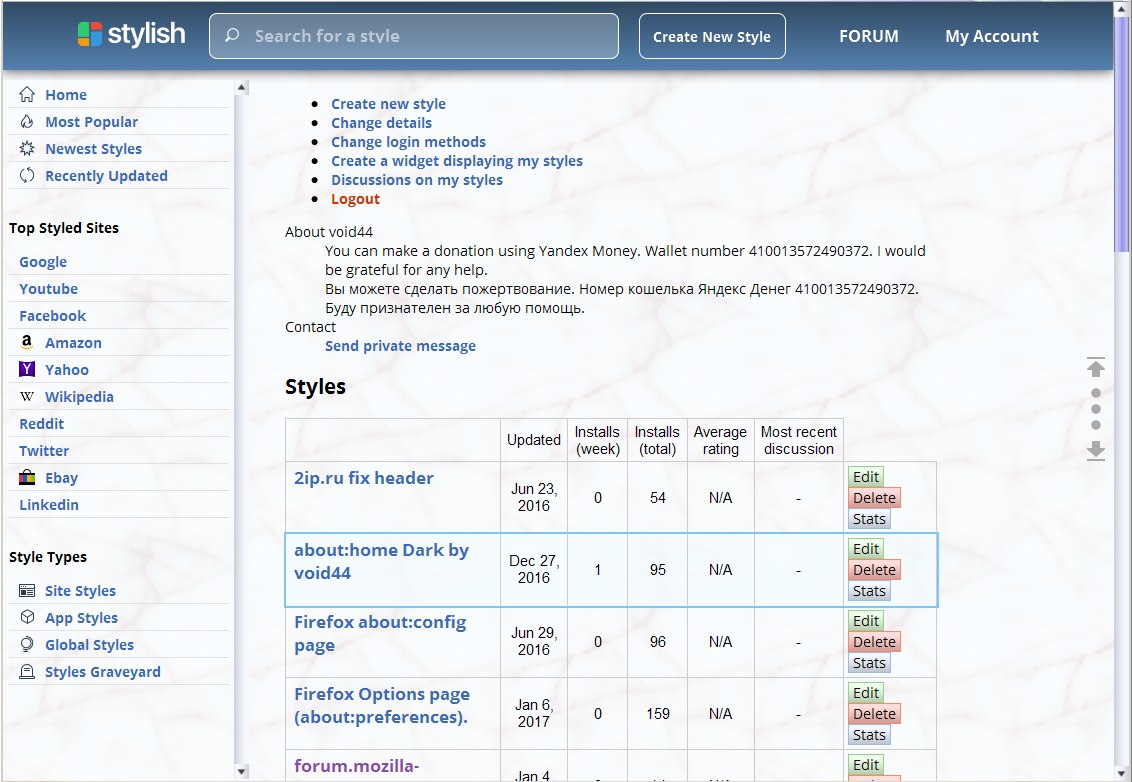Open Newest Styles in sidebar
Image resolution: width=1132 pixels, height=782 pixels.
(x=93, y=149)
